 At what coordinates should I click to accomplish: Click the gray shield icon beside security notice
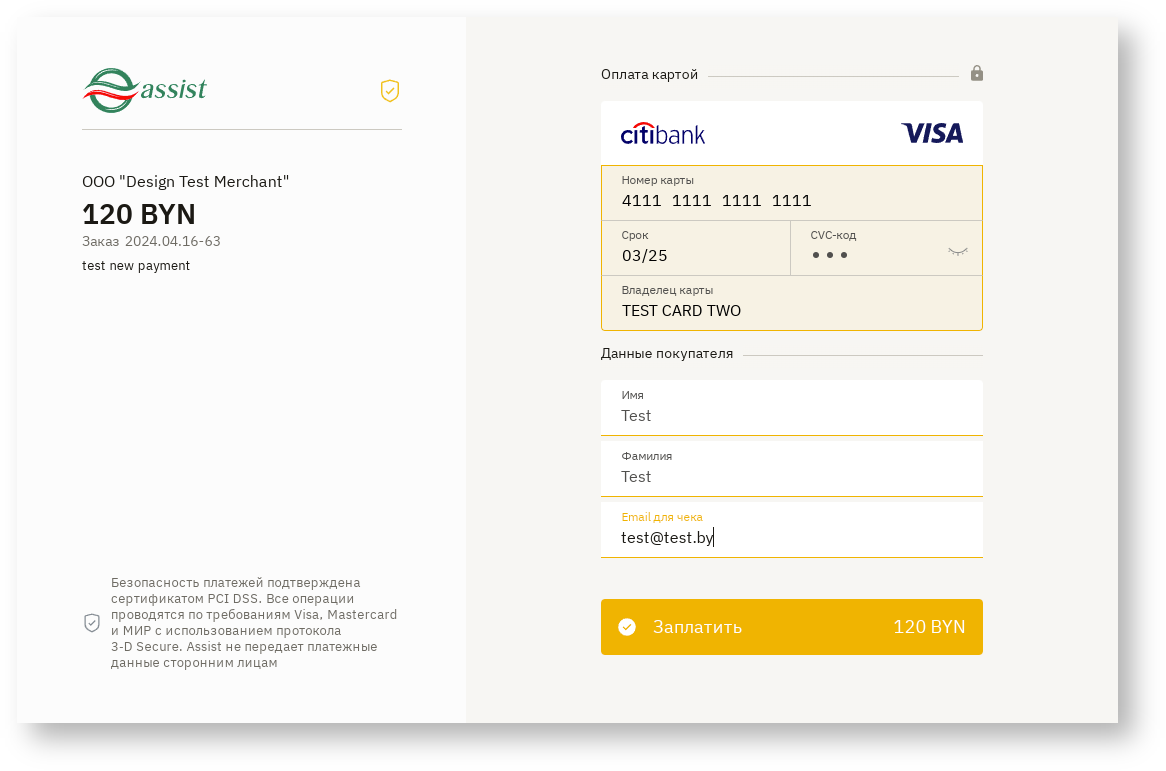(x=92, y=623)
